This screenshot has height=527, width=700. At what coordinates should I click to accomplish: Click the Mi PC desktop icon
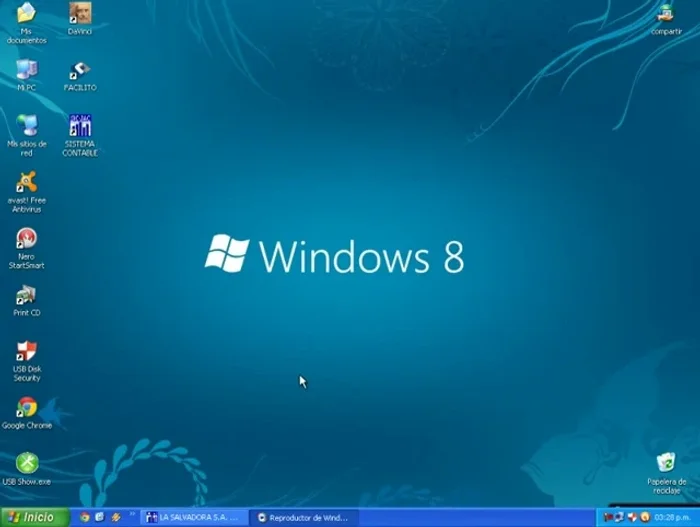pos(26,70)
